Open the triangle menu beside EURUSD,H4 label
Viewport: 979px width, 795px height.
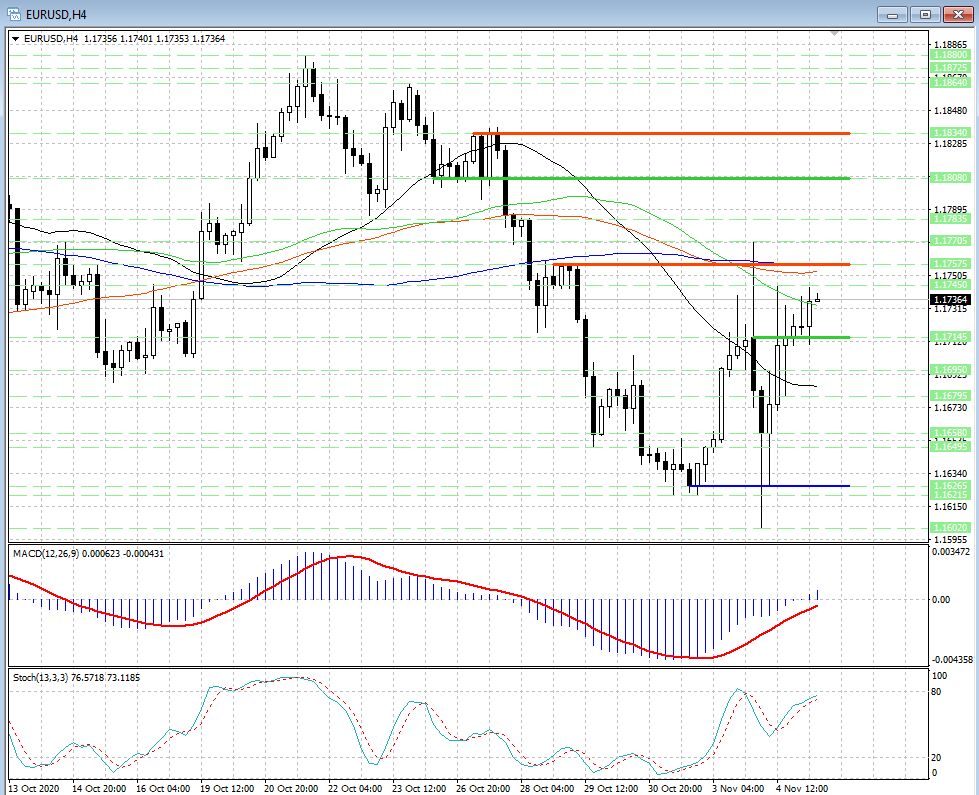pos(15,39)
